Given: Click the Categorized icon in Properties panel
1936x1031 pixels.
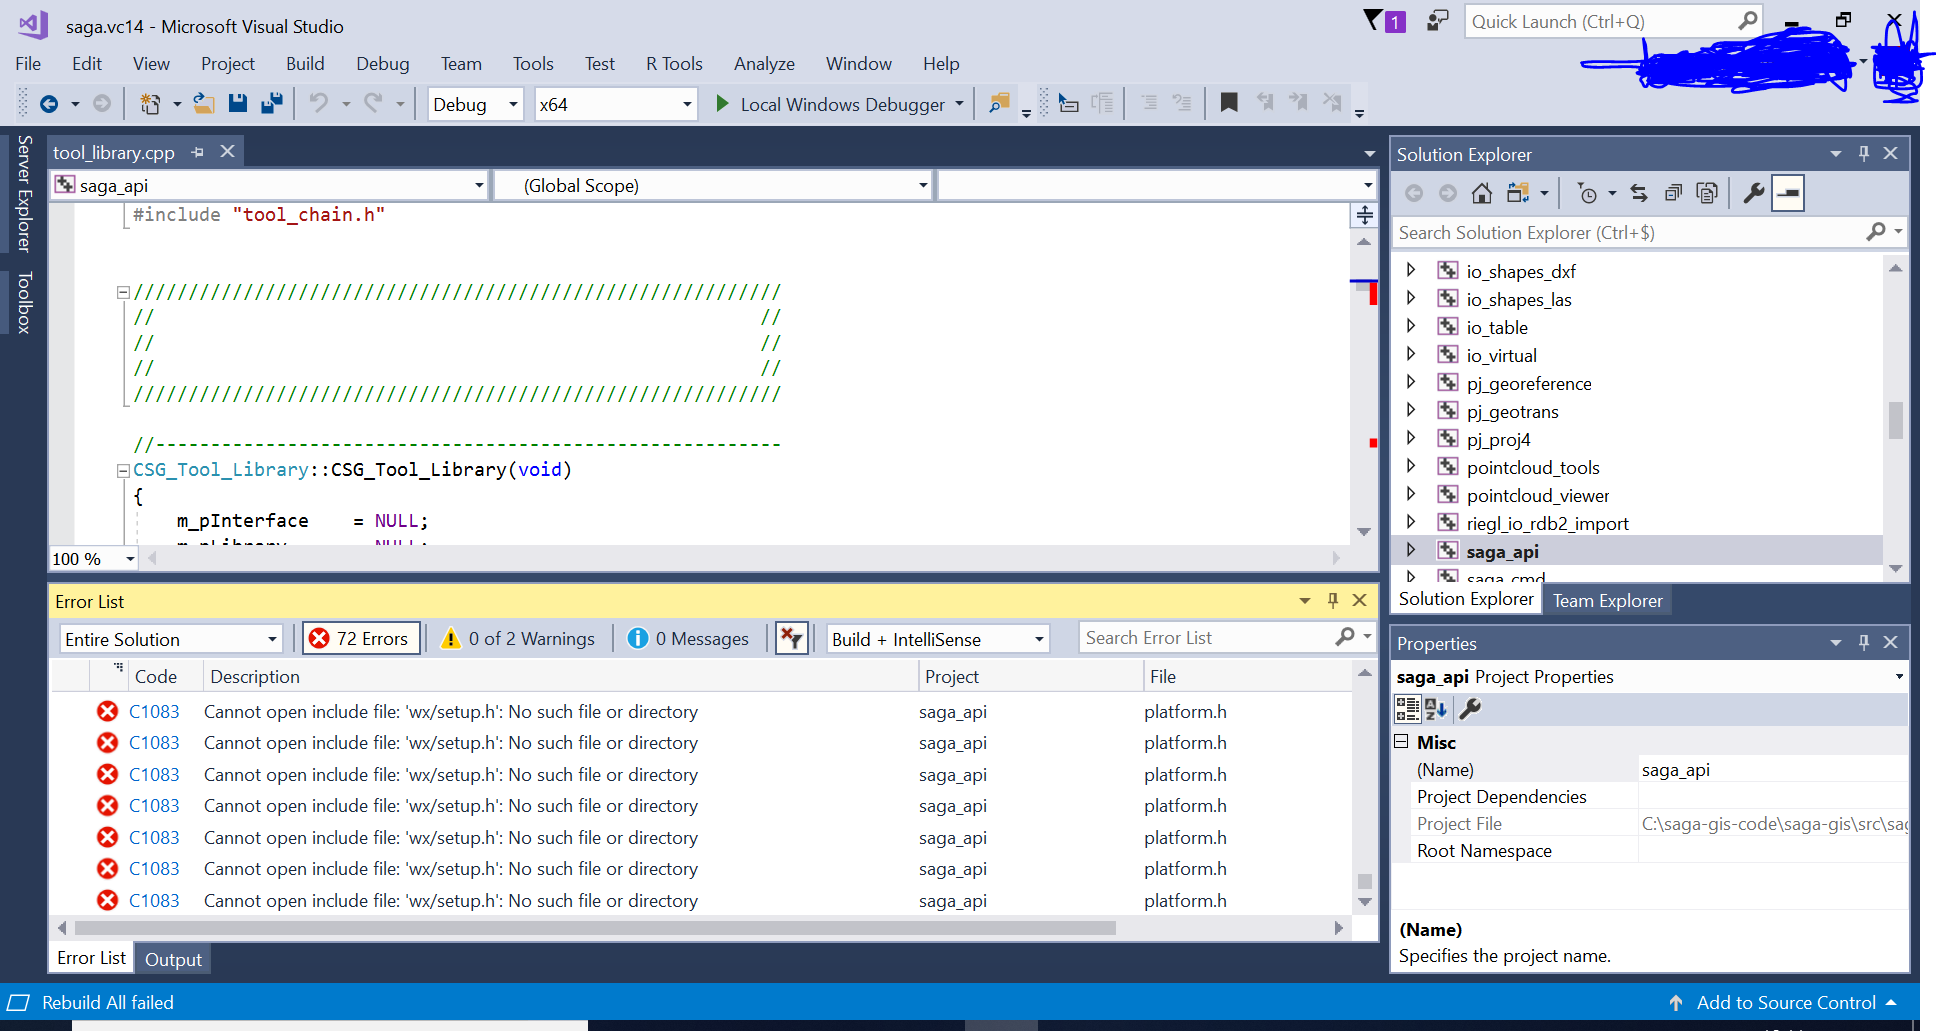Looking at the screenshot, I should point(1407,709).
